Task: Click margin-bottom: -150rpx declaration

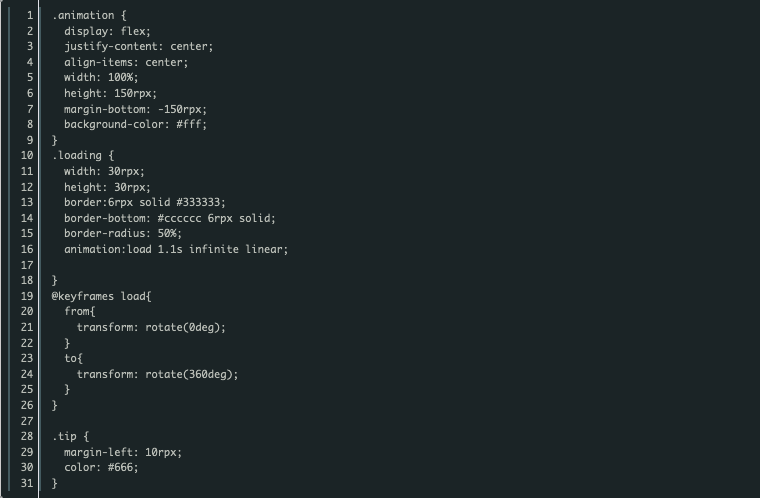Action: (x=135, y=109)
